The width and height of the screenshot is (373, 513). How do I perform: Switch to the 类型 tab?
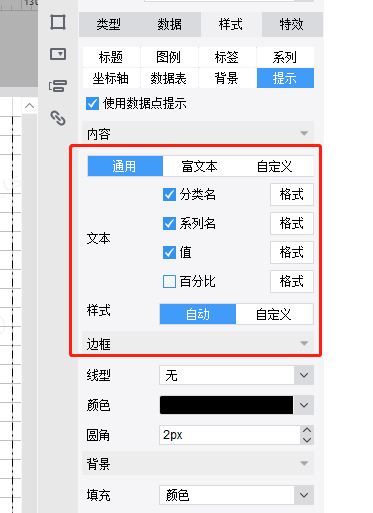[109, 24]
